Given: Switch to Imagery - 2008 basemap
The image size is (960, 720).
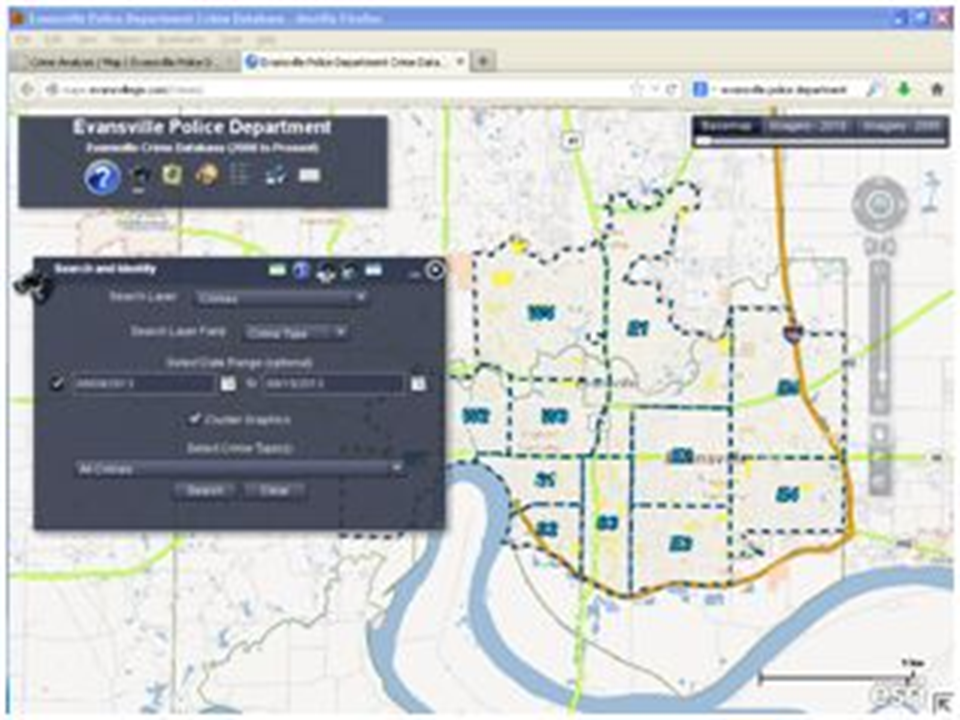Looking at the screenshot, I should [x=900, y=127].
